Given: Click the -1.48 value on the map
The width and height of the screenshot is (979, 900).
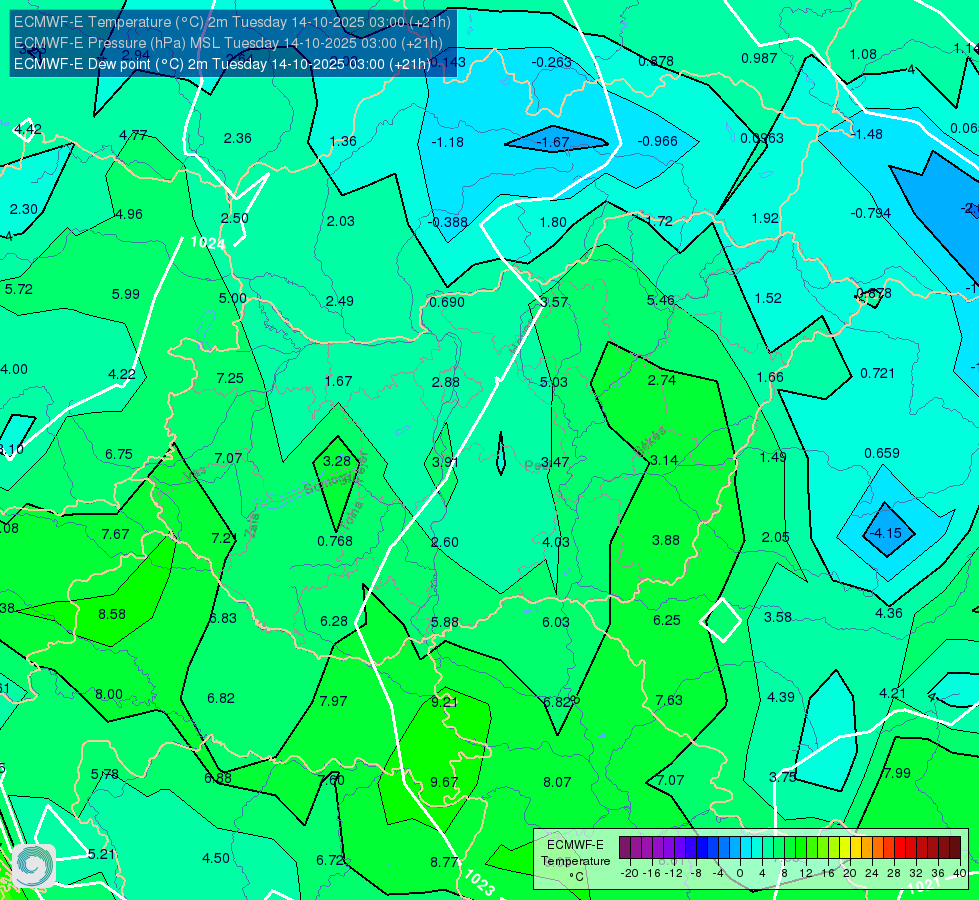Looking at the screenshot, I should (x=867, y=134).
